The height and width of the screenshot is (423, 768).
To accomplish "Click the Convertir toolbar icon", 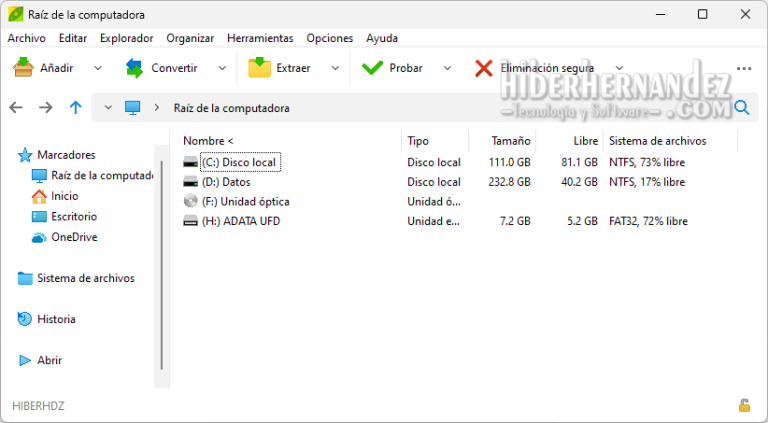I will 134,68.
